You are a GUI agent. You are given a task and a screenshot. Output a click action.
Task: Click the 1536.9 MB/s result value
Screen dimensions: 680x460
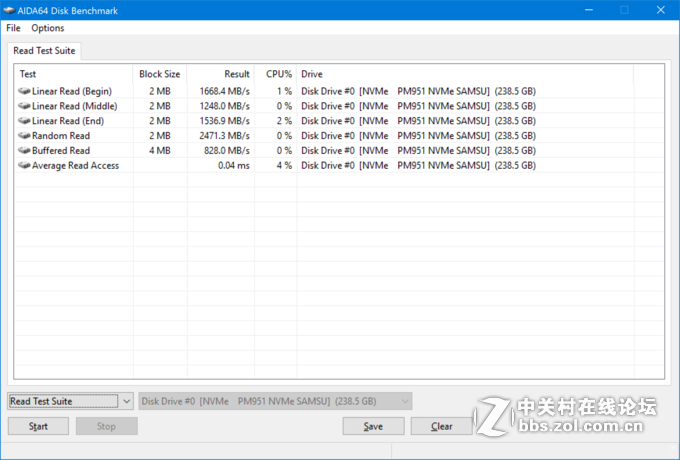(225, 121)
